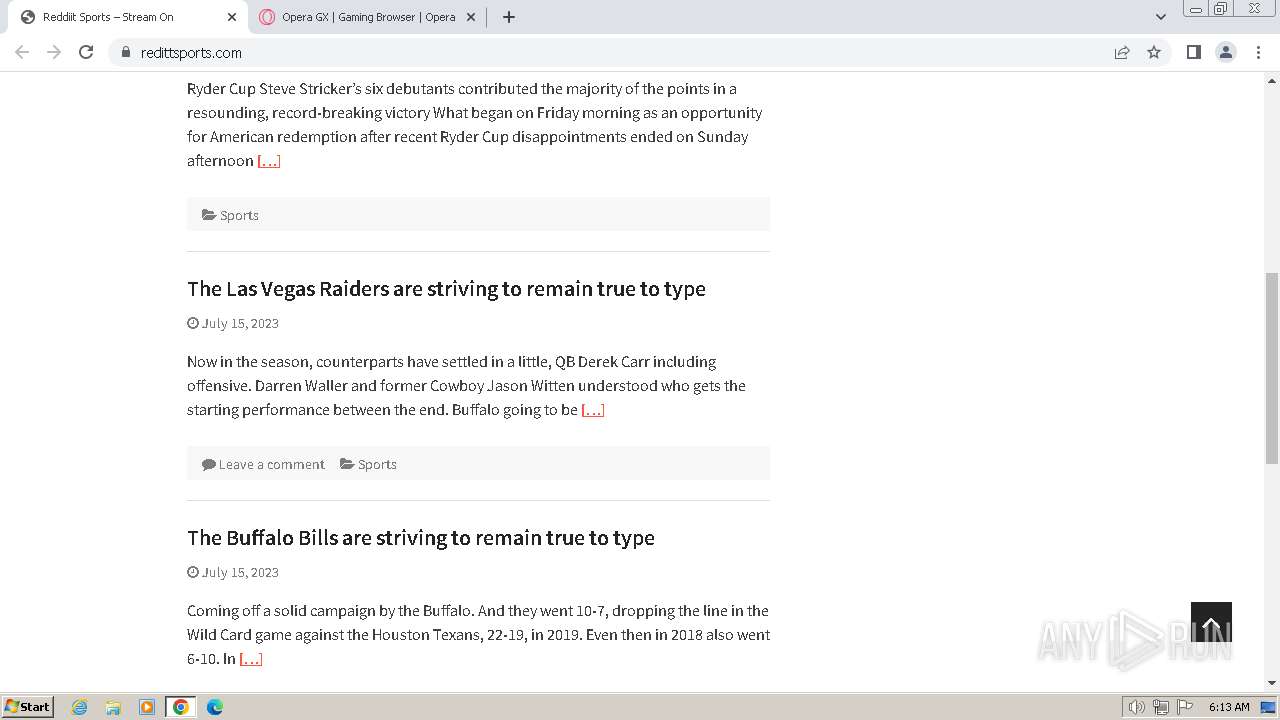Close the Opera GX tab

click(x=471, y=17)
